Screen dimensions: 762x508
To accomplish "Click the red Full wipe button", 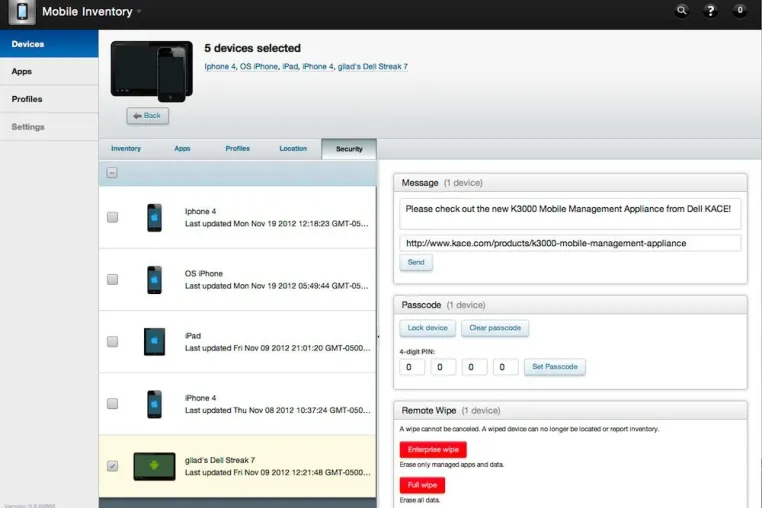I will coord(422,485).
